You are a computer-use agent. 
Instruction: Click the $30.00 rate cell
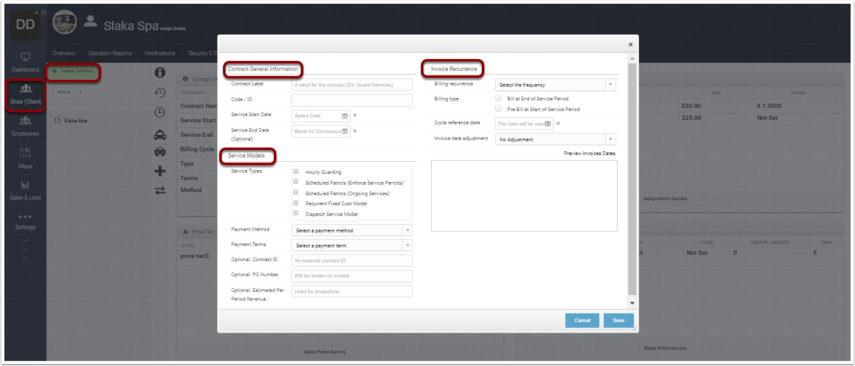pyautogui.click(x=690, y=106)
